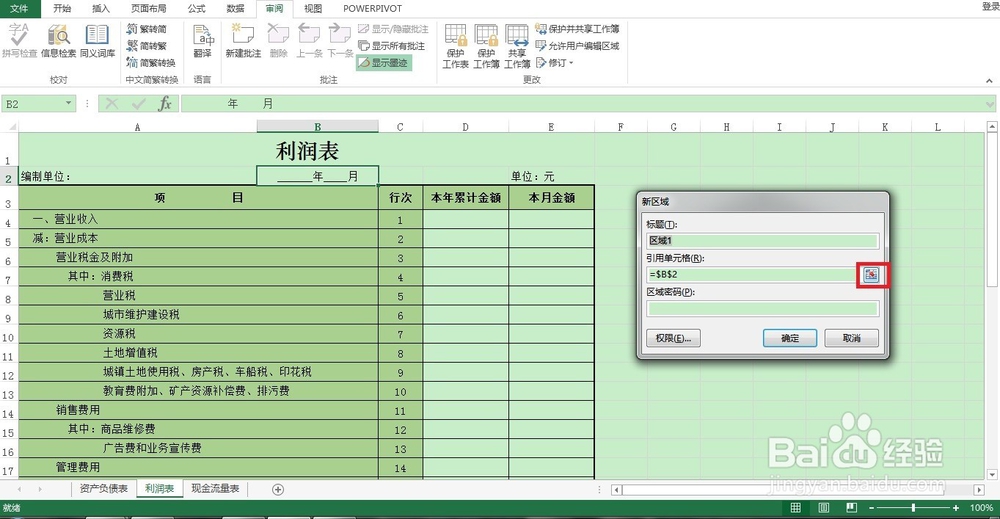The image size is (1000, 519).
Task: Go to previous comment (上一条)
Action: click(x=309, y=41)
